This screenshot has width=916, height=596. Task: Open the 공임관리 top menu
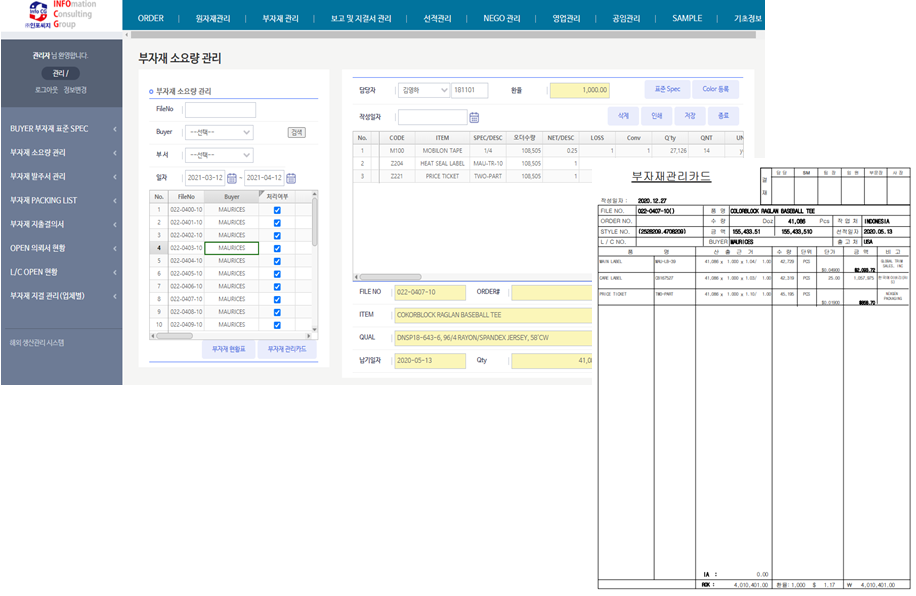pos(626,18)
